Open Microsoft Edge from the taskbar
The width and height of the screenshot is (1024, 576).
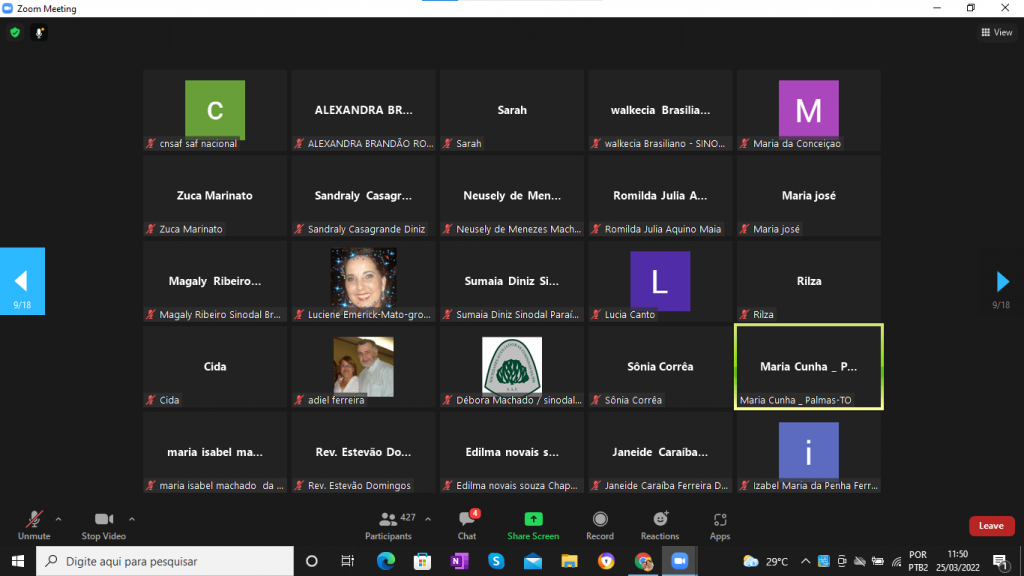point(385,561)
